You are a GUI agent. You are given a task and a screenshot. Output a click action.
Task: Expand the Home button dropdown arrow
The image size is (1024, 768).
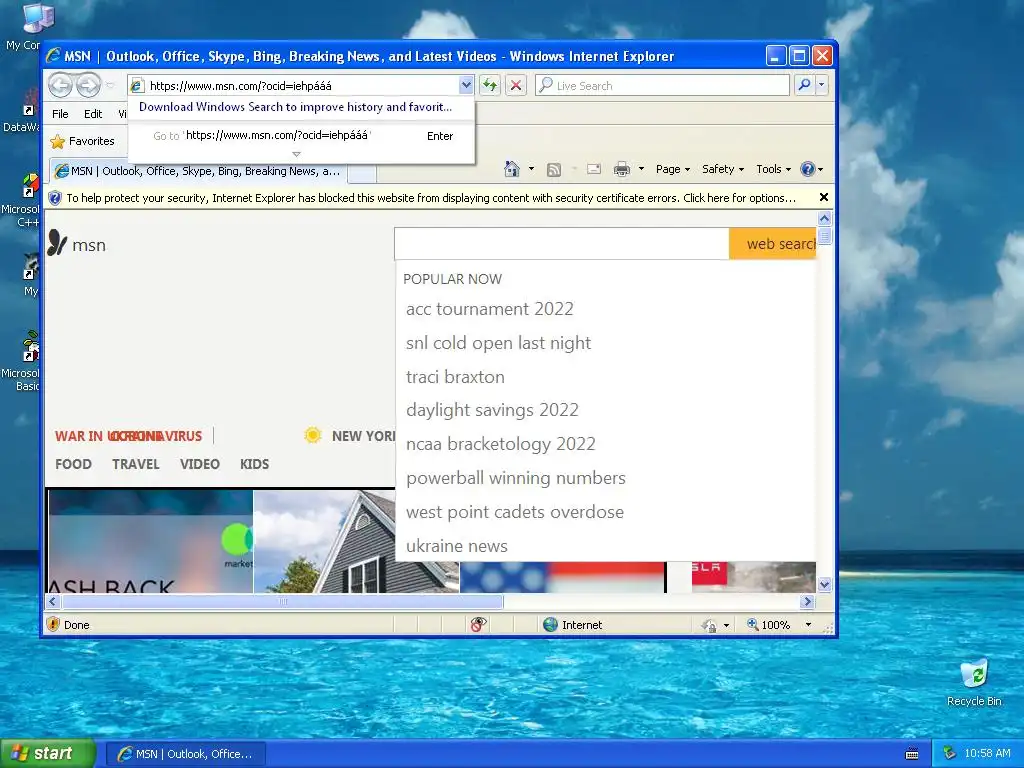point(531,169)
